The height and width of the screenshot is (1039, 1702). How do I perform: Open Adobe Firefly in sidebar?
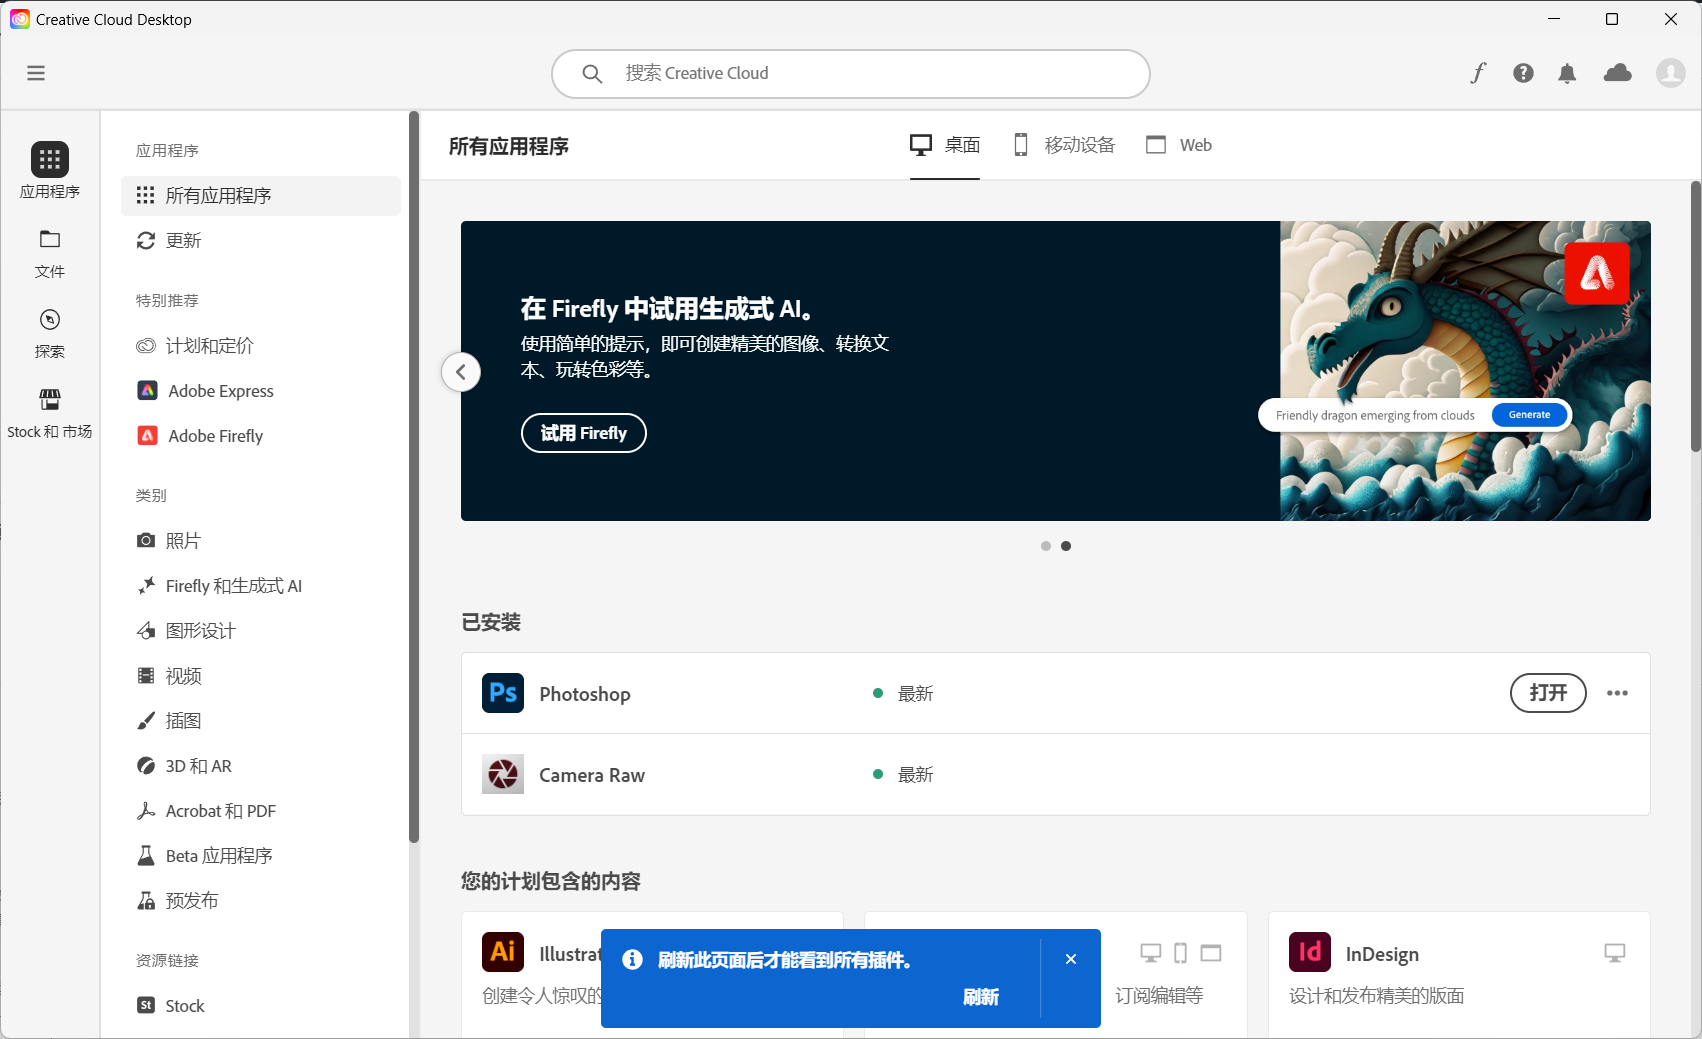(x=261, y=436)
